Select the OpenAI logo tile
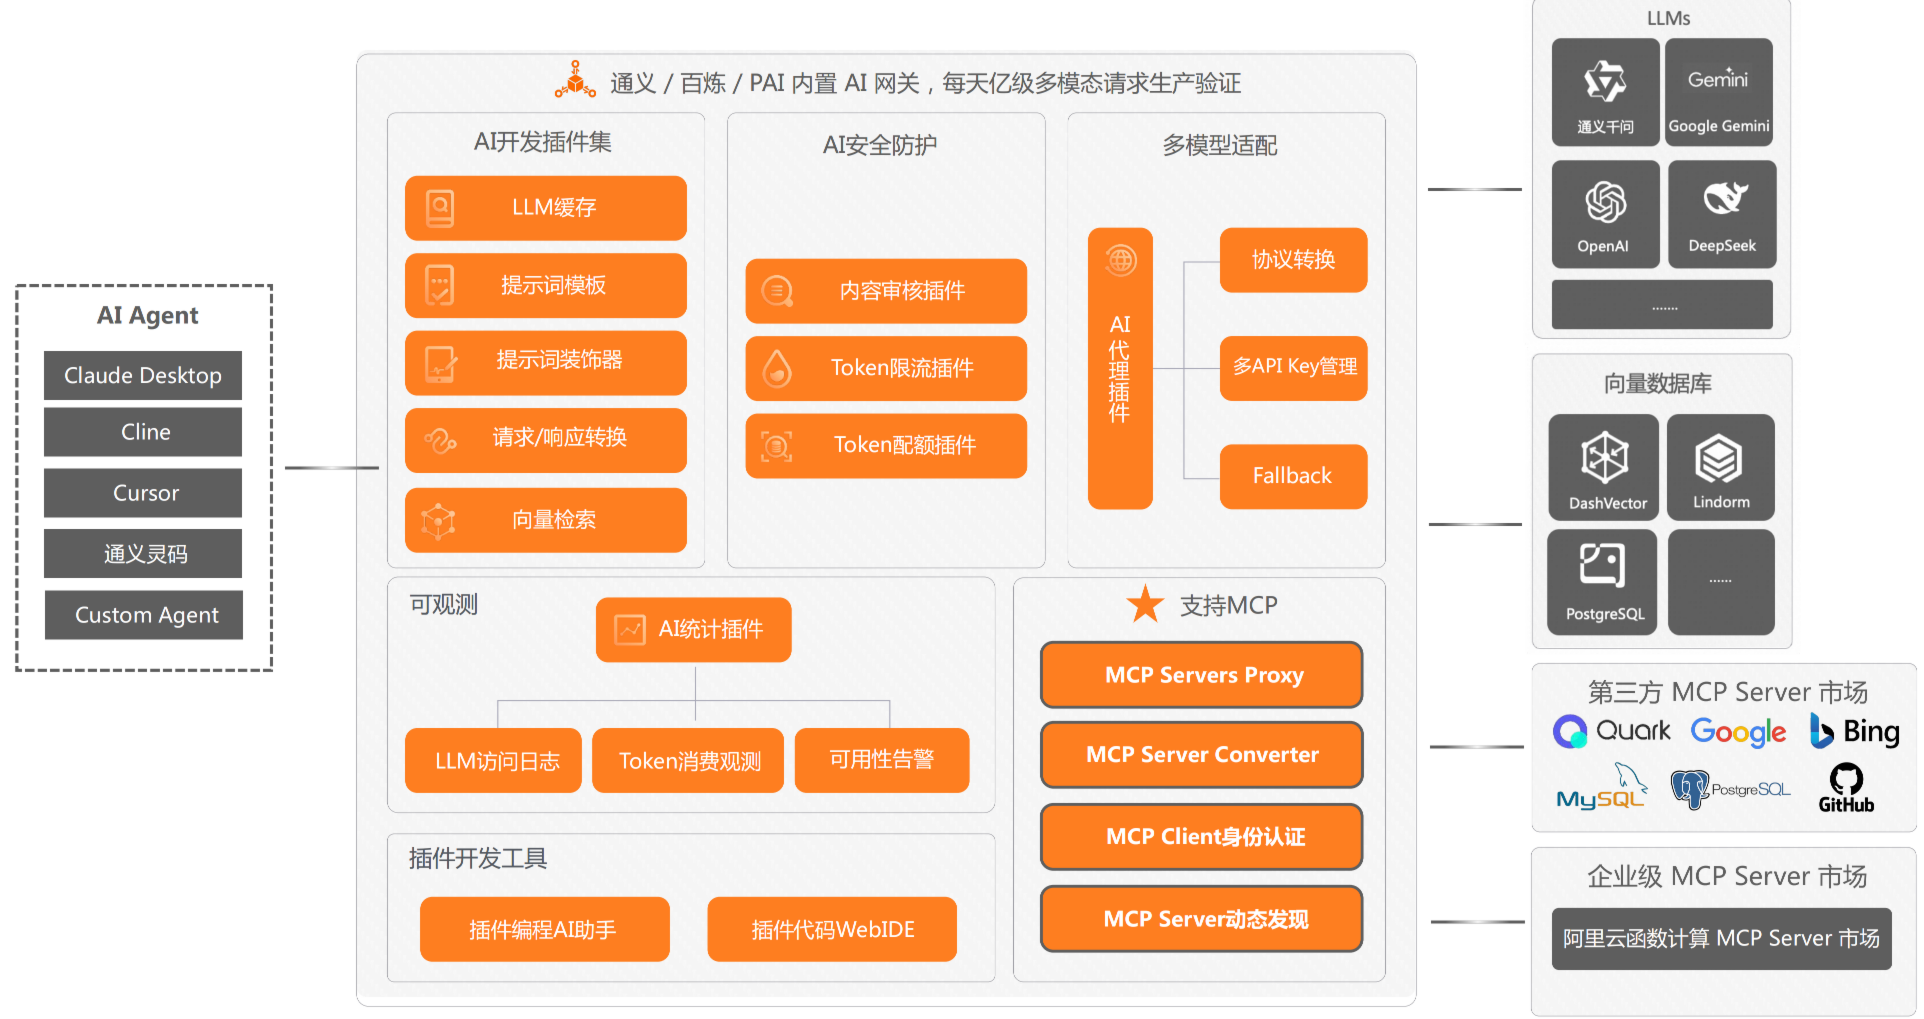Image resolution: width=1924 pixels, height=1019 pixels. tap(1605, 214)
